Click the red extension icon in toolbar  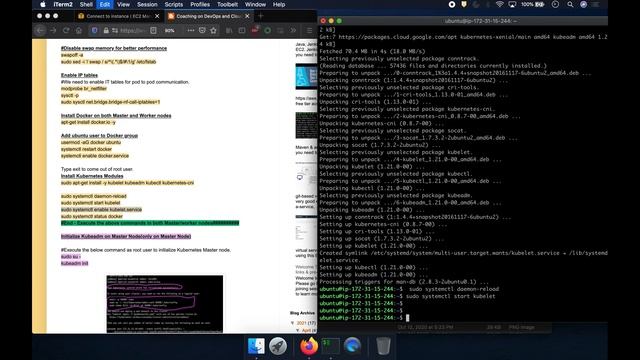(255, 30)
